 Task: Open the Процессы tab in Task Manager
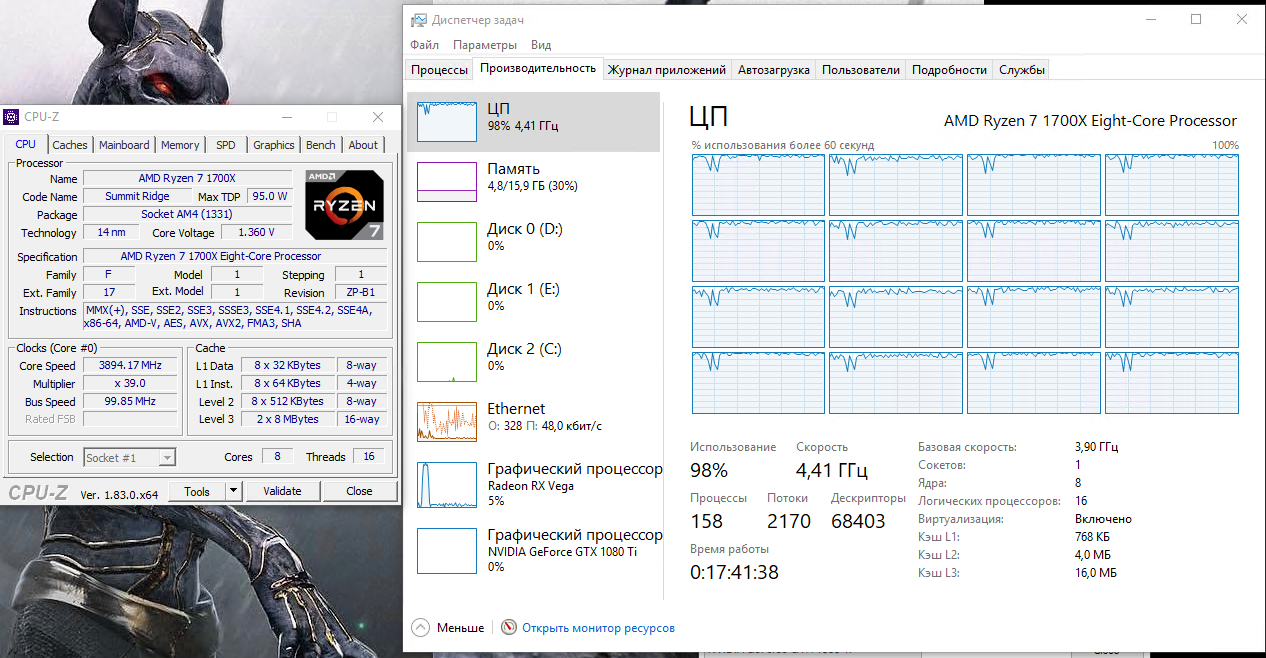point(439,70)
